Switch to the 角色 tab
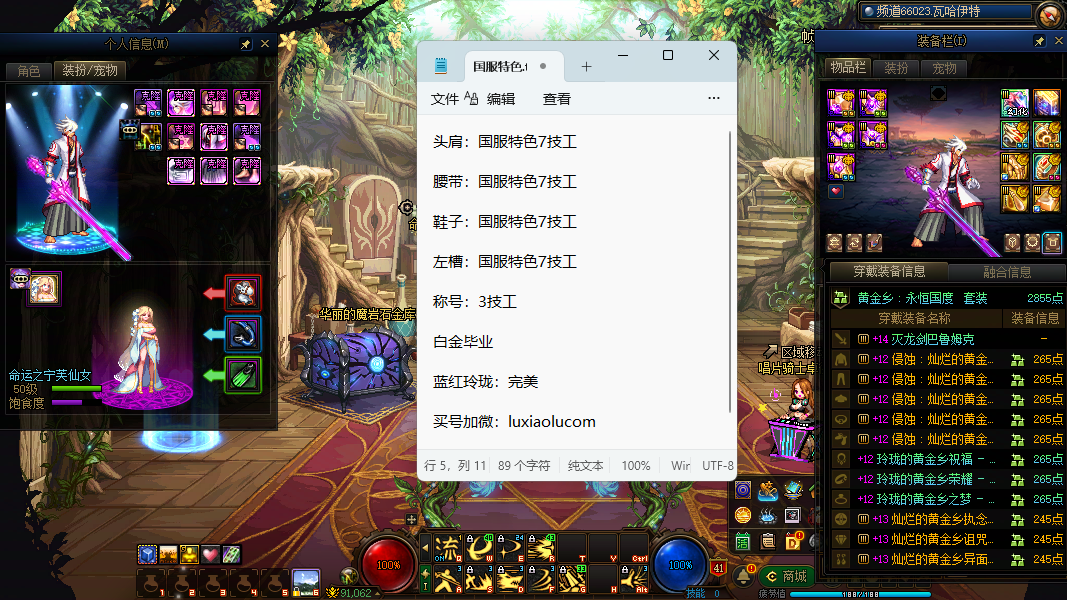Screen dimensions: 1067x600 28,71
